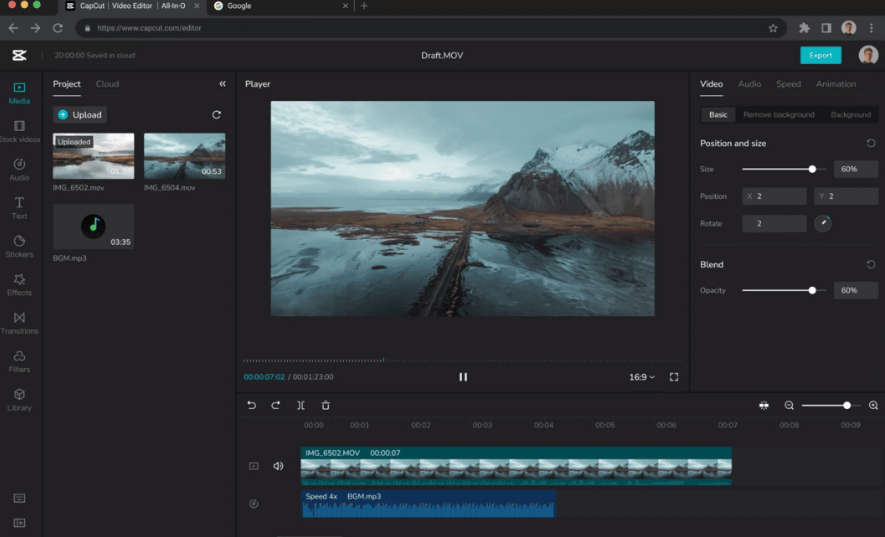
Task: Click the layout panel icon at sidebar bottom
Action: point(19,523)
